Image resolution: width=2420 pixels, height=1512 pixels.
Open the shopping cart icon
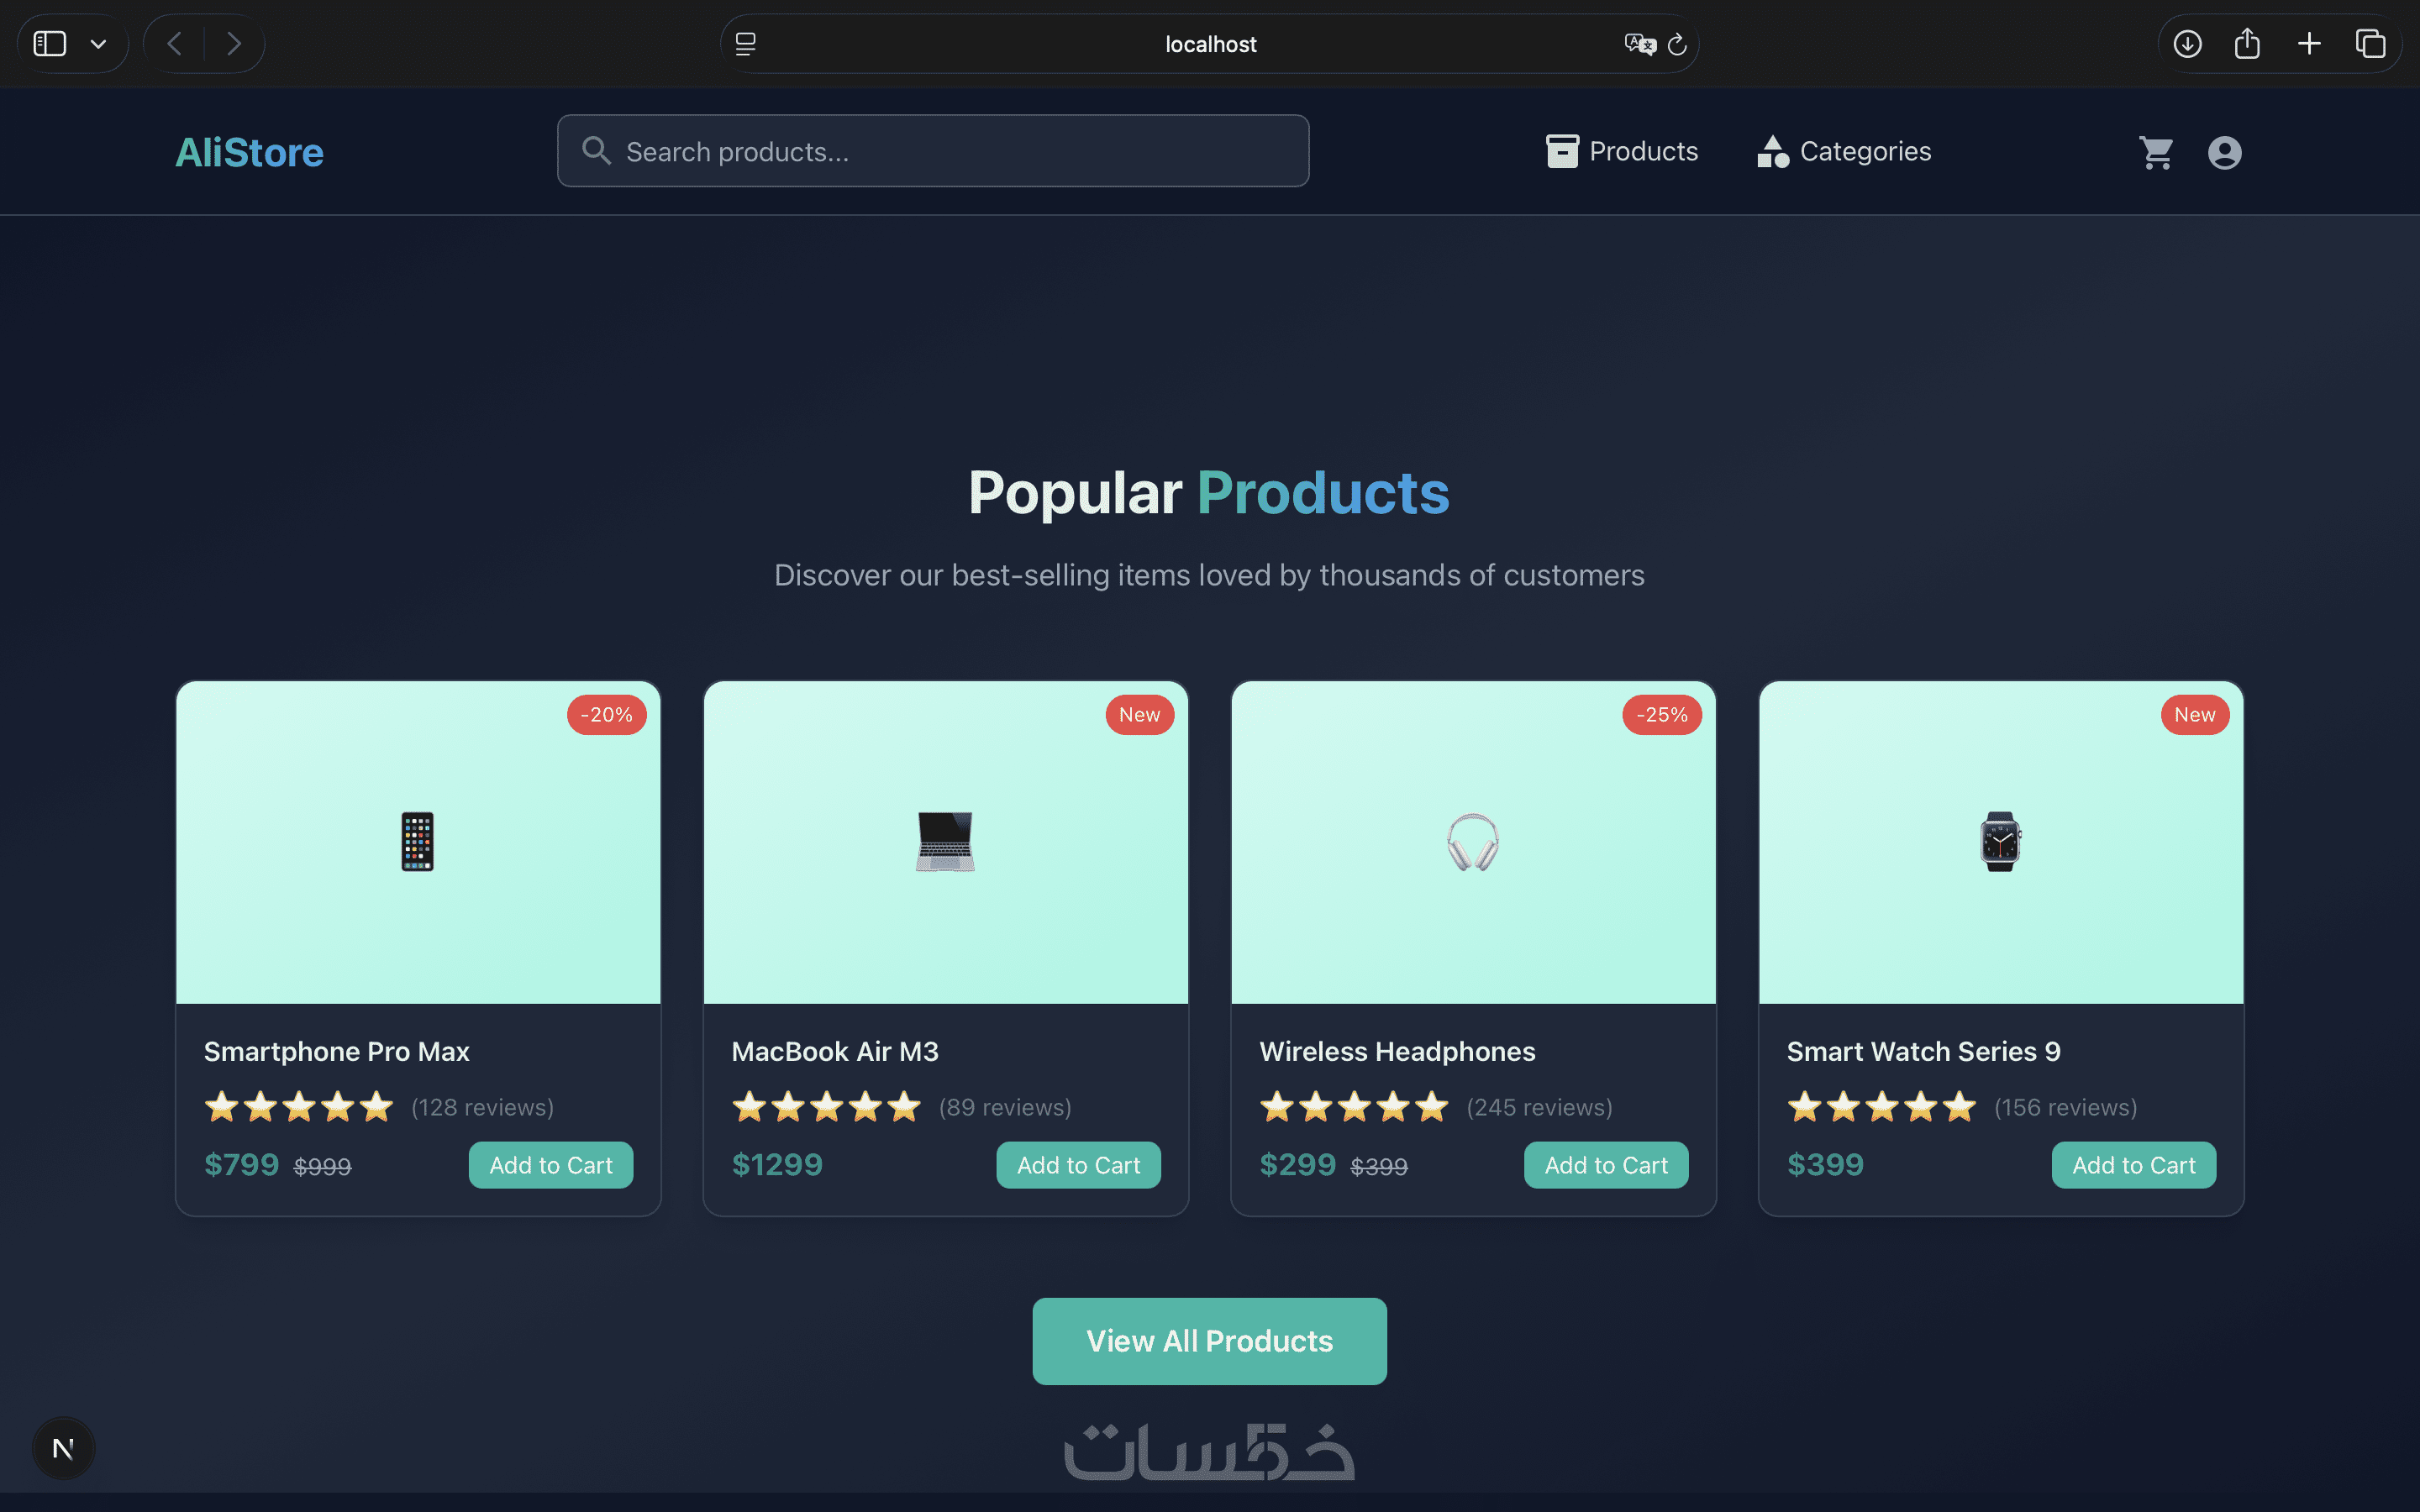click(2156, 152)
